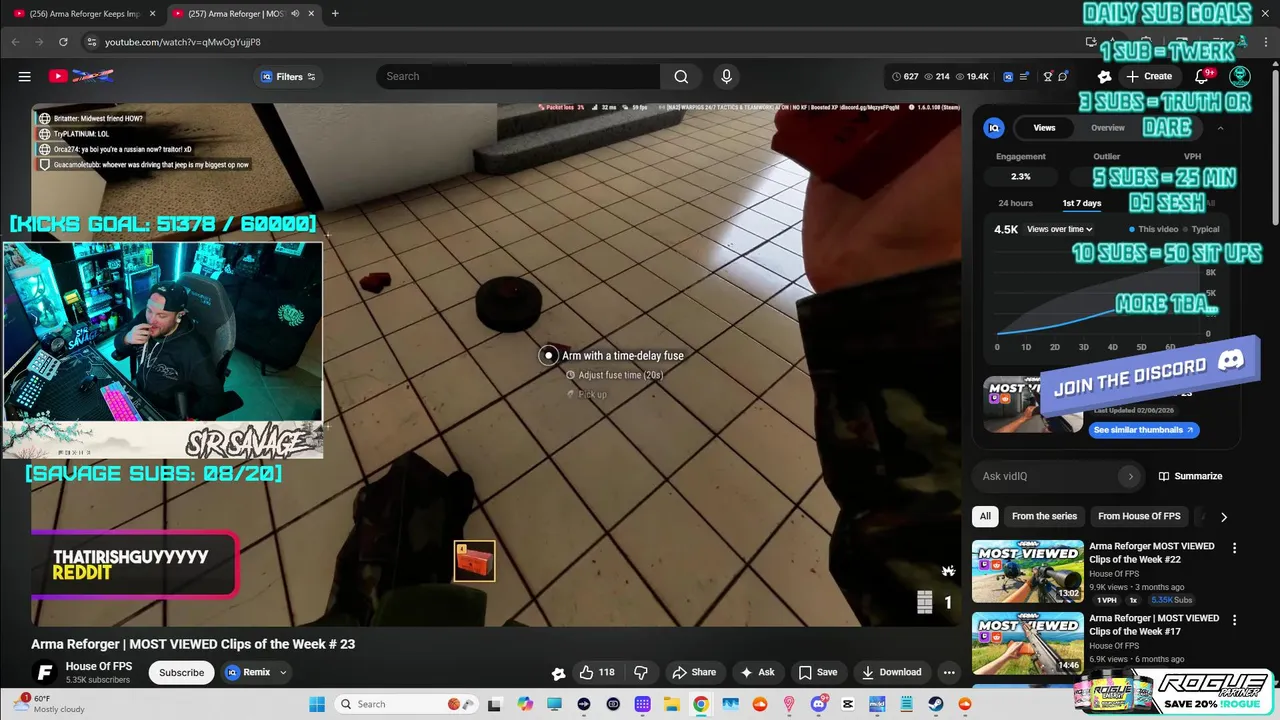Image resolution: width=1280 pixels, height=720 pixels.
Task: Reload the page in Chrome
Action: (63, 42)
